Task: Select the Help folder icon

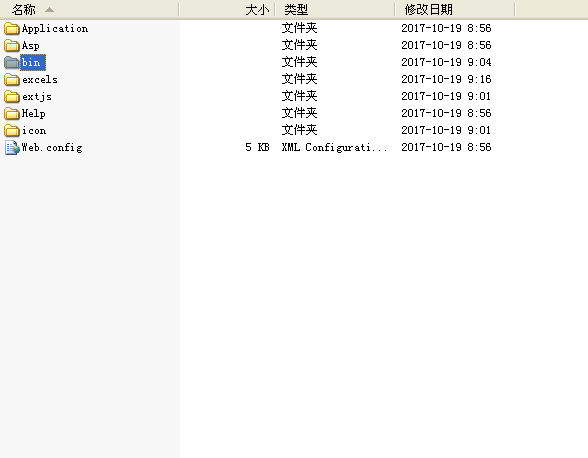Action: pos(12,113)
